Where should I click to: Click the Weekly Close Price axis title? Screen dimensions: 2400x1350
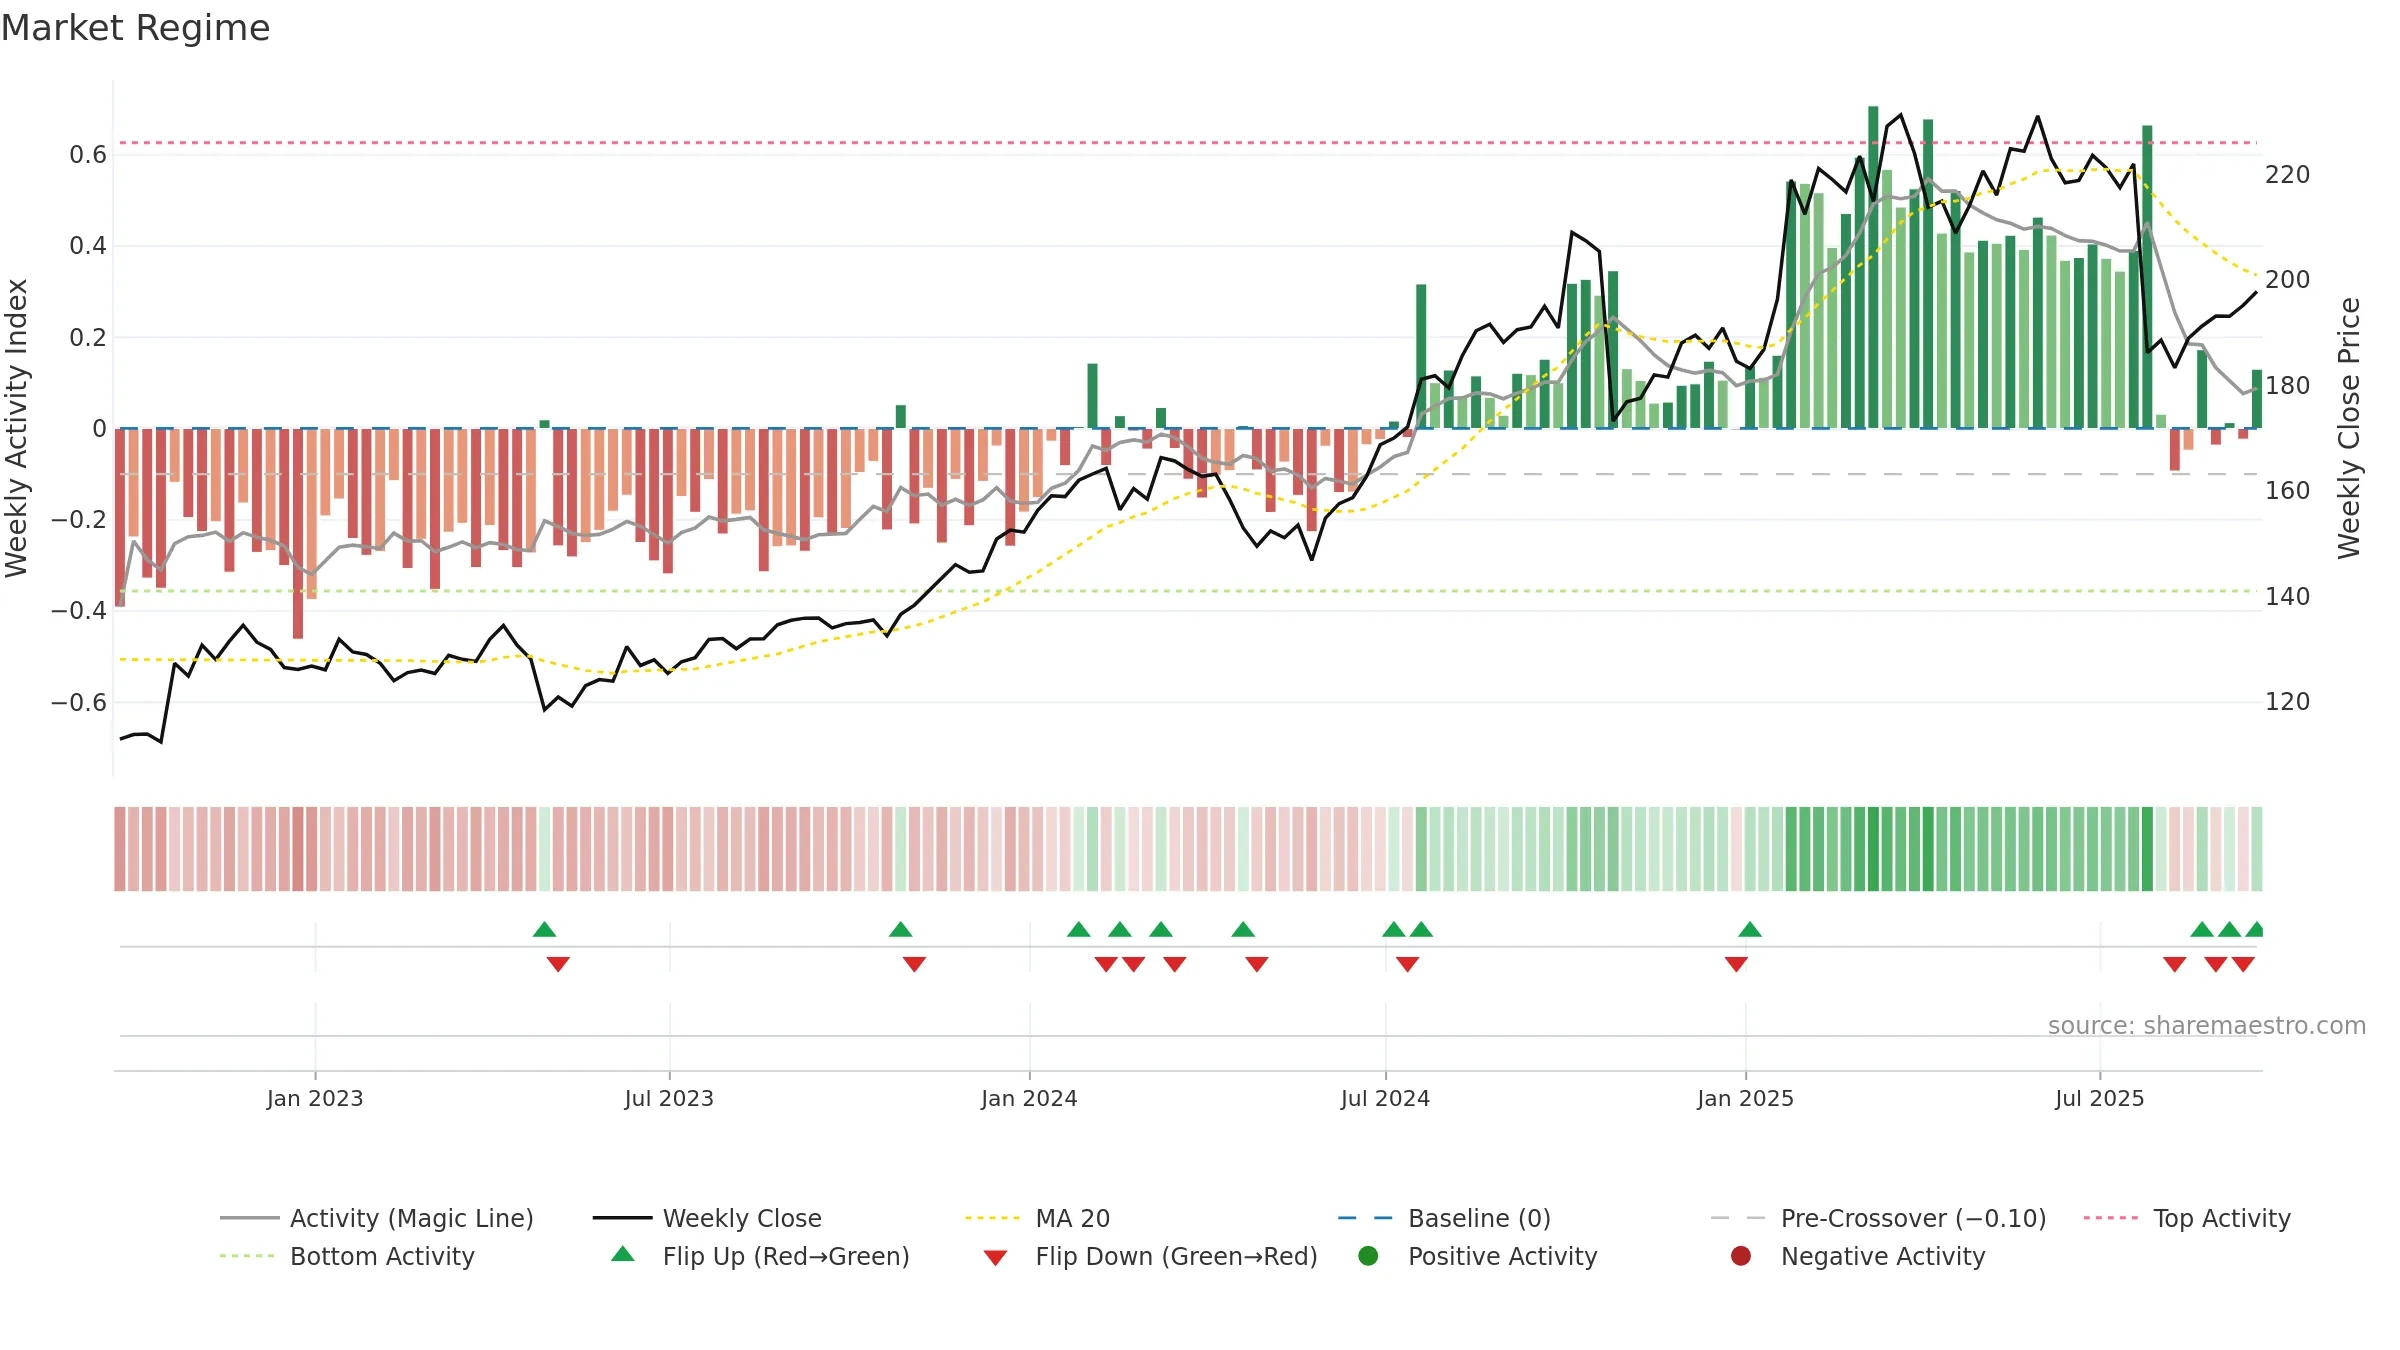(2349, 428)
